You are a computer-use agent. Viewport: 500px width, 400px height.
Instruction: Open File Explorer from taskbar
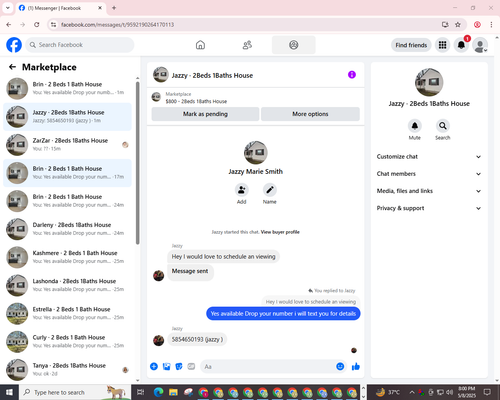pos(173,392)
